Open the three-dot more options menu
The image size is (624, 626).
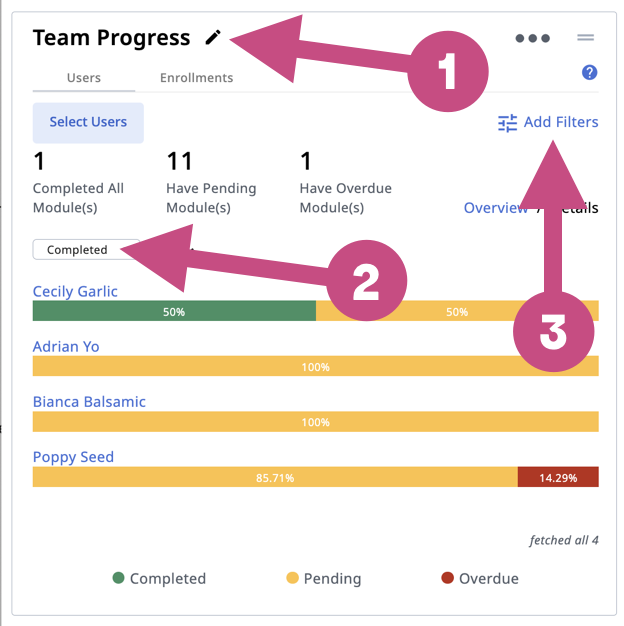pos(532,39)
